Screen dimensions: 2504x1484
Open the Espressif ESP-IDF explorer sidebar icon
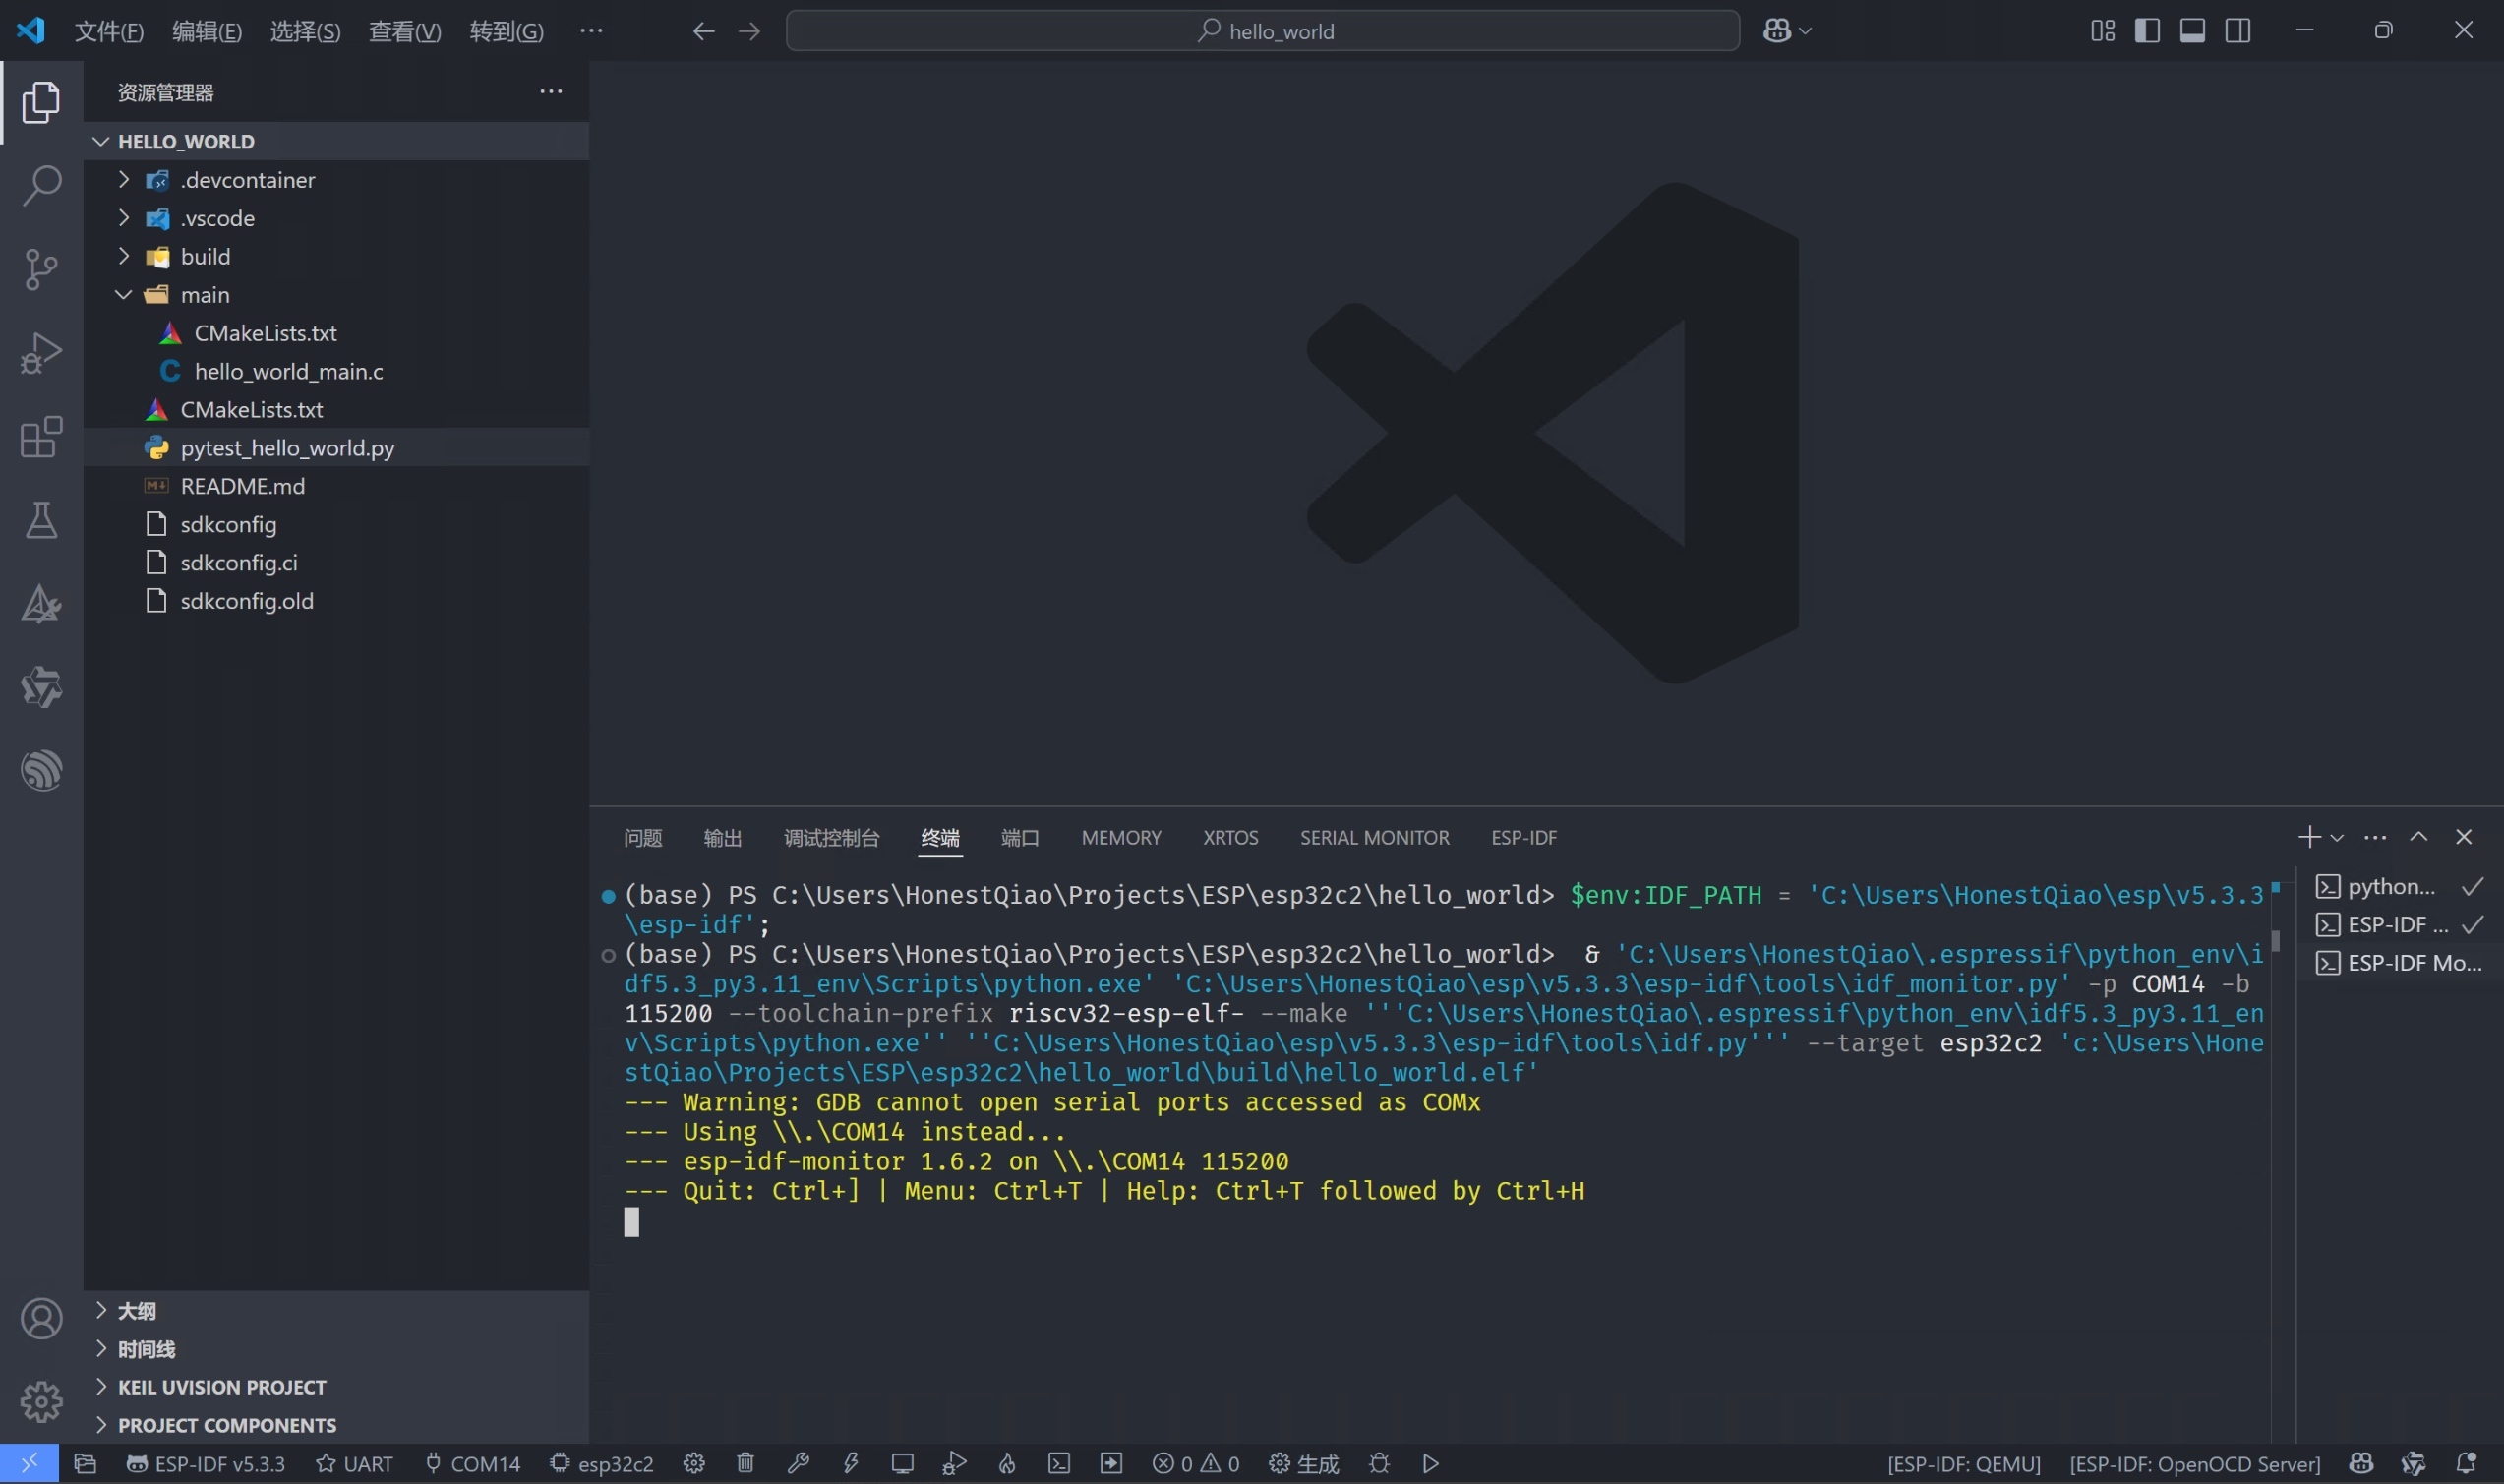pos(41,770)
